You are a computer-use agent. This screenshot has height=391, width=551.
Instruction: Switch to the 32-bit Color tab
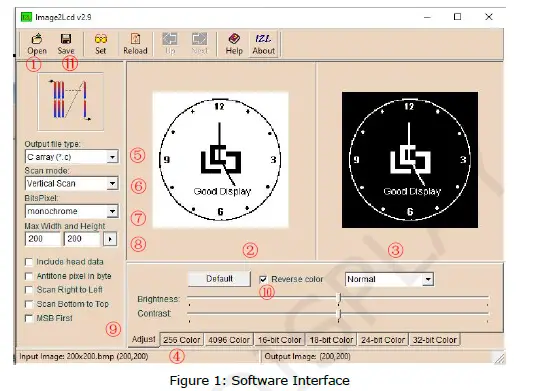tap(435, 340)
